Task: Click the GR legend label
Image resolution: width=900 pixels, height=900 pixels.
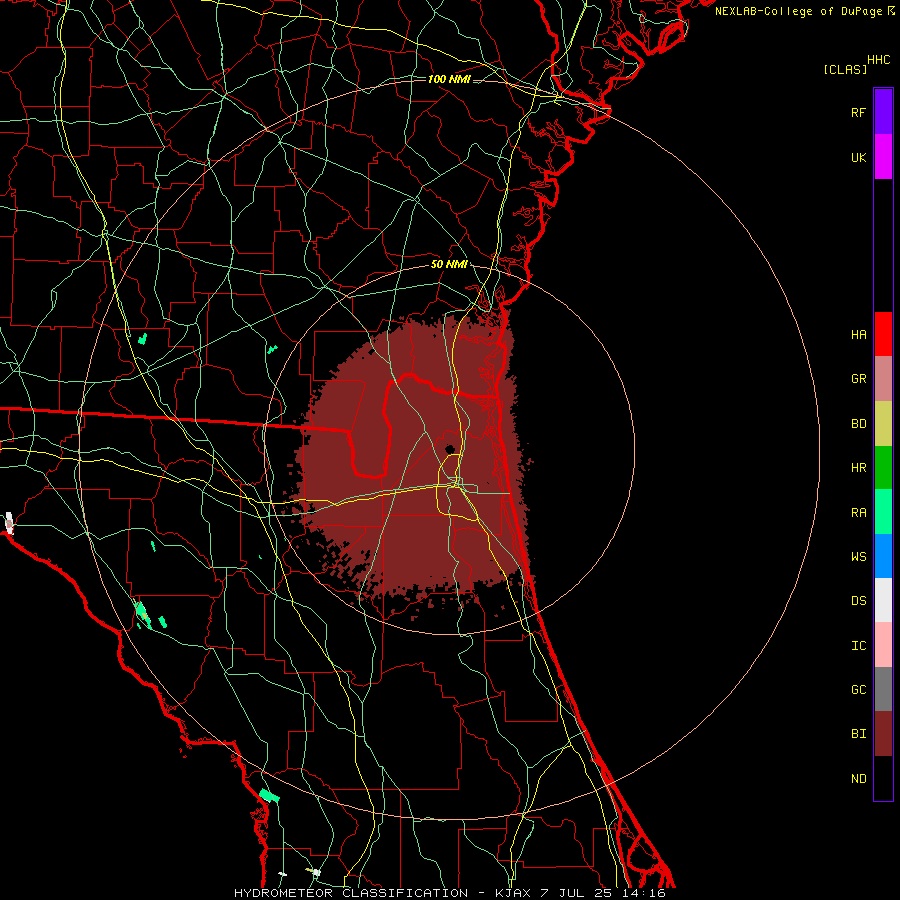Action: click(x=858, y=379)
